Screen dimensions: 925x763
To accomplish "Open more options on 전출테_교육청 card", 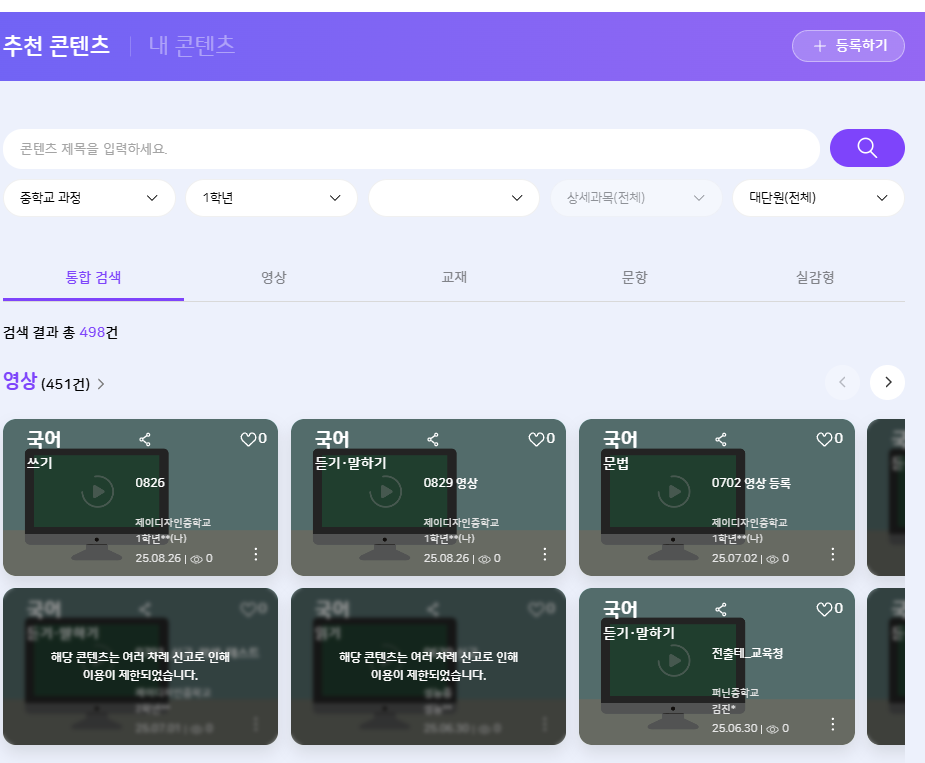I will click(x=832, y=724).
